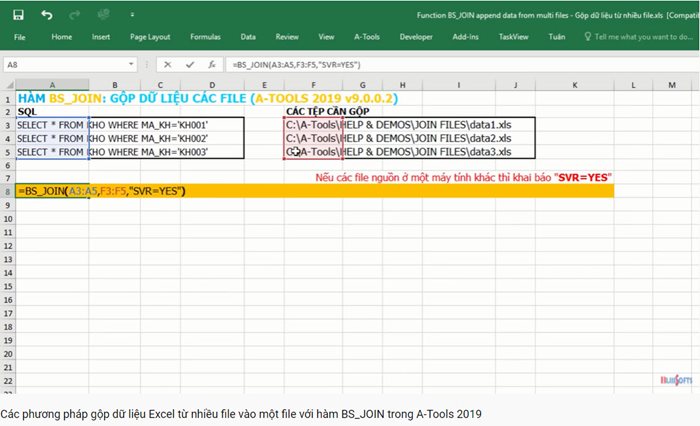Click the SQL cell with MA_KH='KH003'
The width and height of the screenshot is (700, 426).
112,152
